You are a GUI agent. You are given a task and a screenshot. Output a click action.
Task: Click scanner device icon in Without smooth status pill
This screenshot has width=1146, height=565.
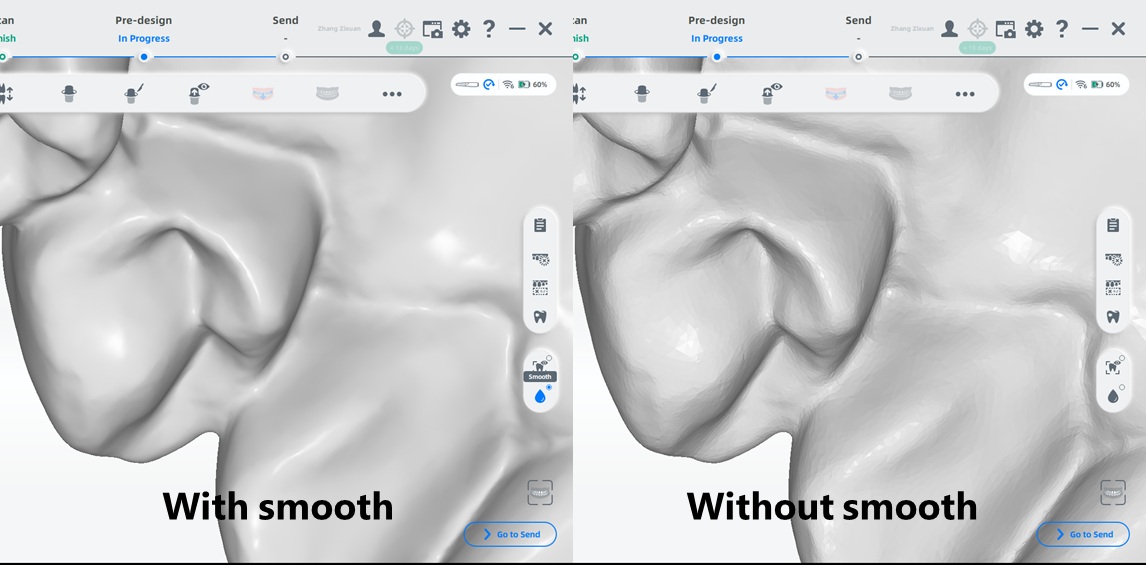[1040, 85]
